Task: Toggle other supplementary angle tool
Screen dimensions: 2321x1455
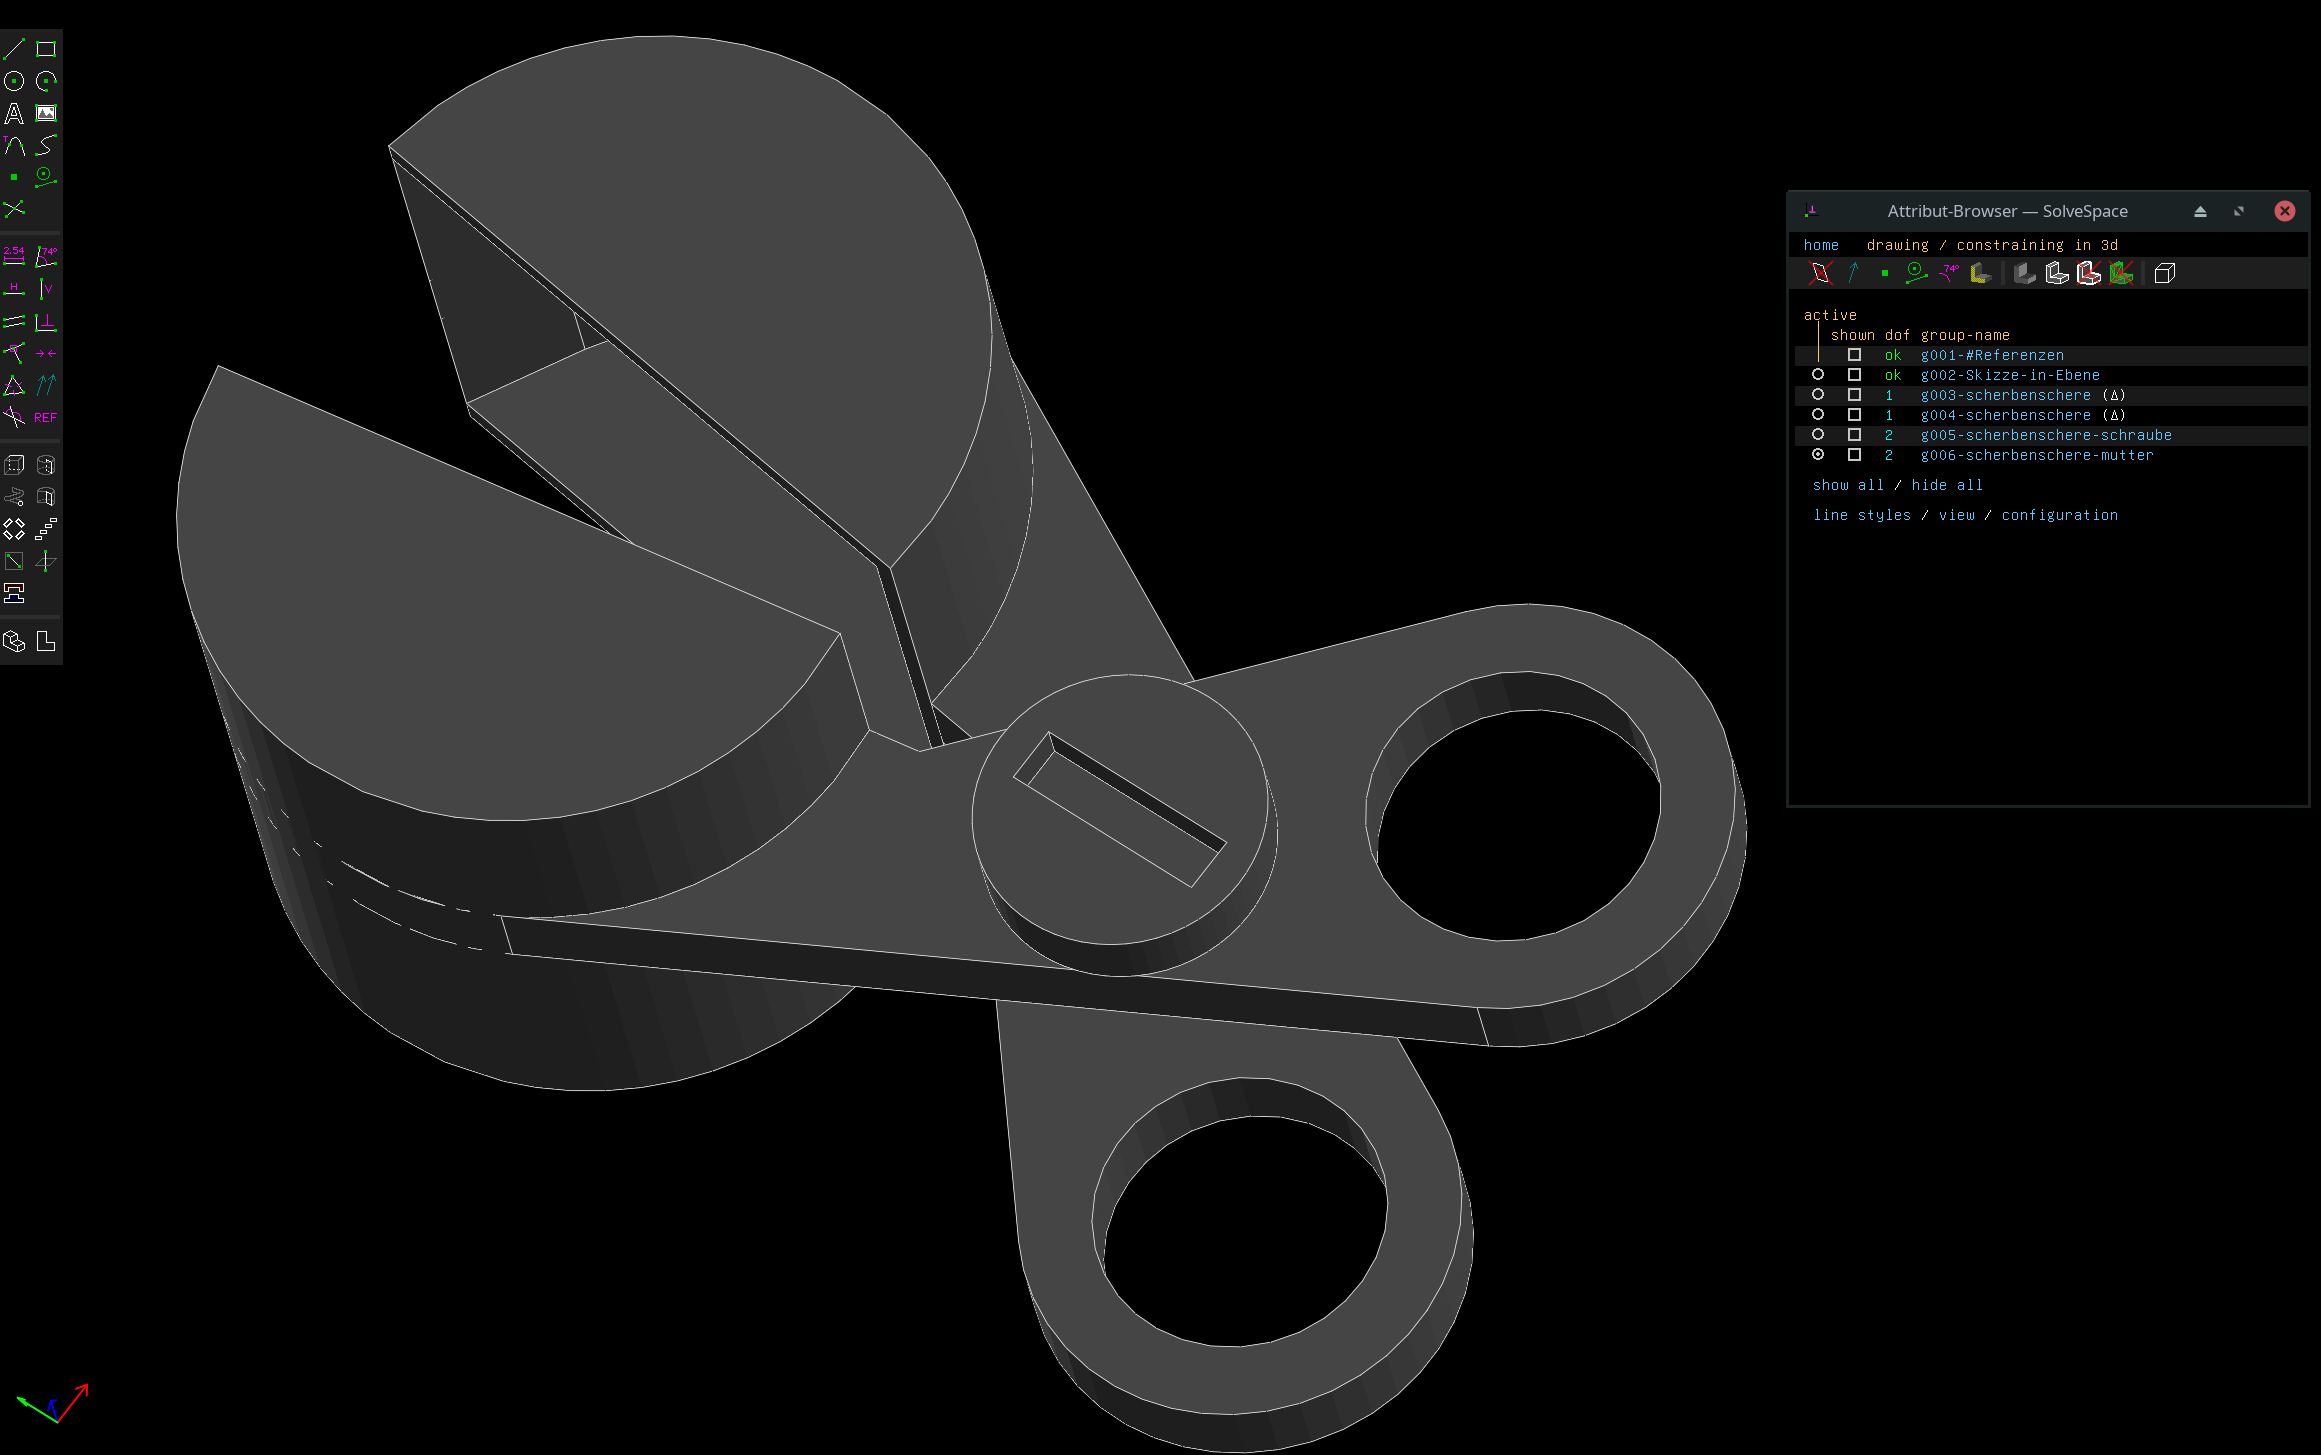Action: [14, 417]
